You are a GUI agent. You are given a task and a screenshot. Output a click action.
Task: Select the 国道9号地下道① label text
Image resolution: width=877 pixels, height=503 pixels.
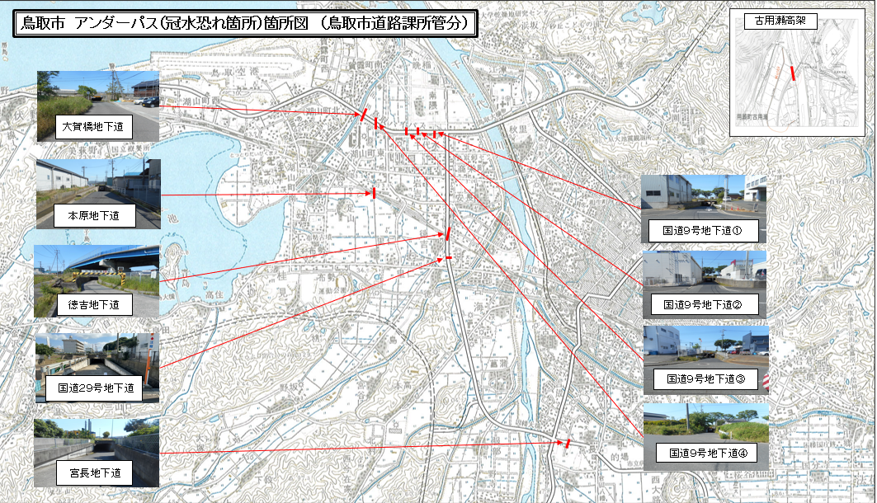click(702, 231)
